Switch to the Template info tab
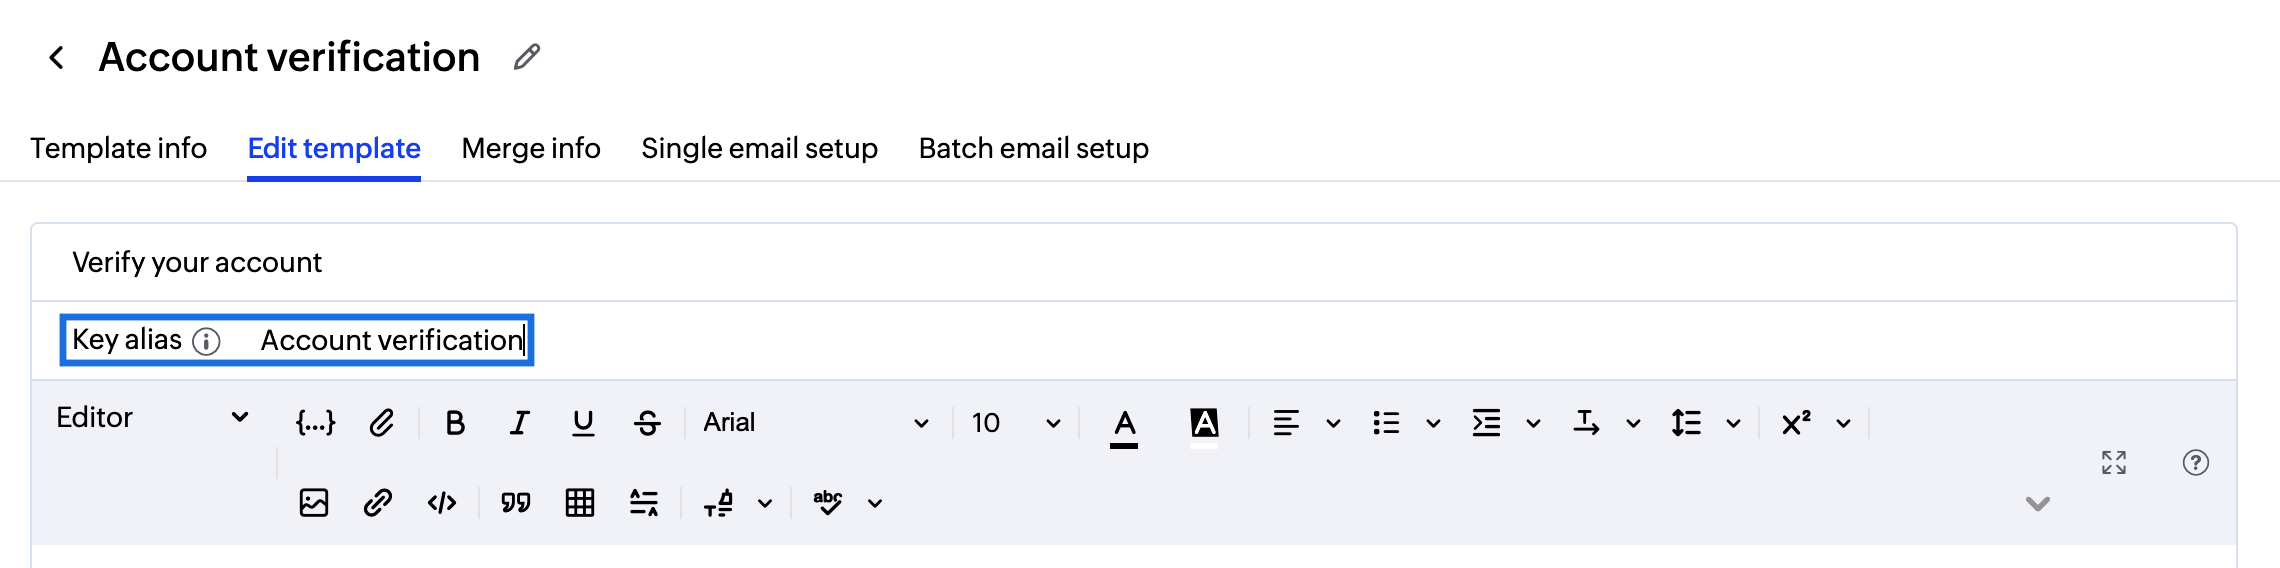Viewport: 2280px width, 568px height. pos(118,148)
